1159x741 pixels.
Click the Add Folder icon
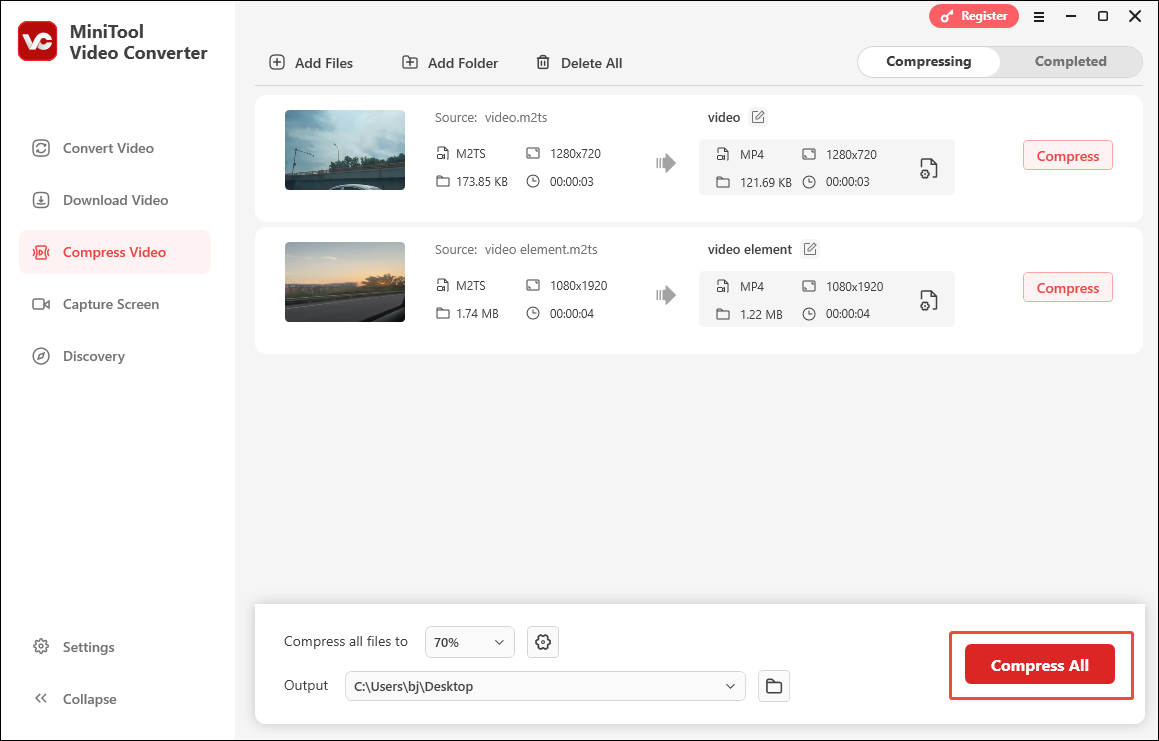pos(409,62)
